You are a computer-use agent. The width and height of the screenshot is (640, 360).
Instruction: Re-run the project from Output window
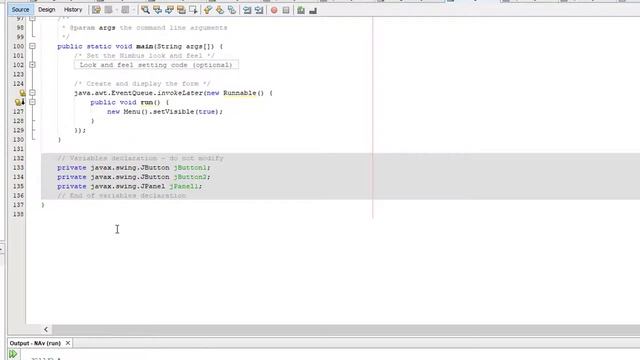pos(13,354)
